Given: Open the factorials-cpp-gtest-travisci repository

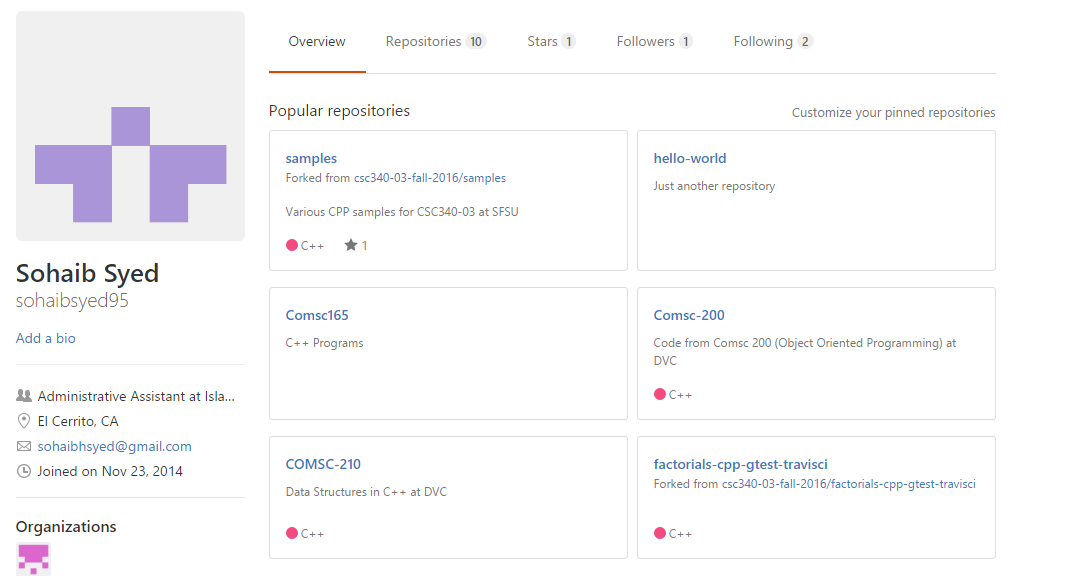Looking at the screenshot, I should [740, 464].
